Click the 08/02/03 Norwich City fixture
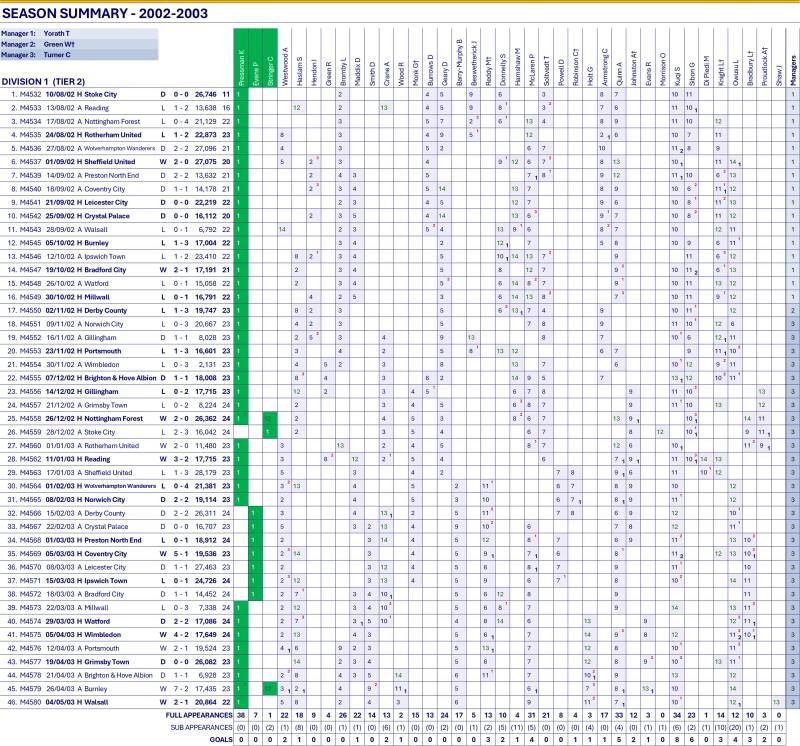 point(117,500)
